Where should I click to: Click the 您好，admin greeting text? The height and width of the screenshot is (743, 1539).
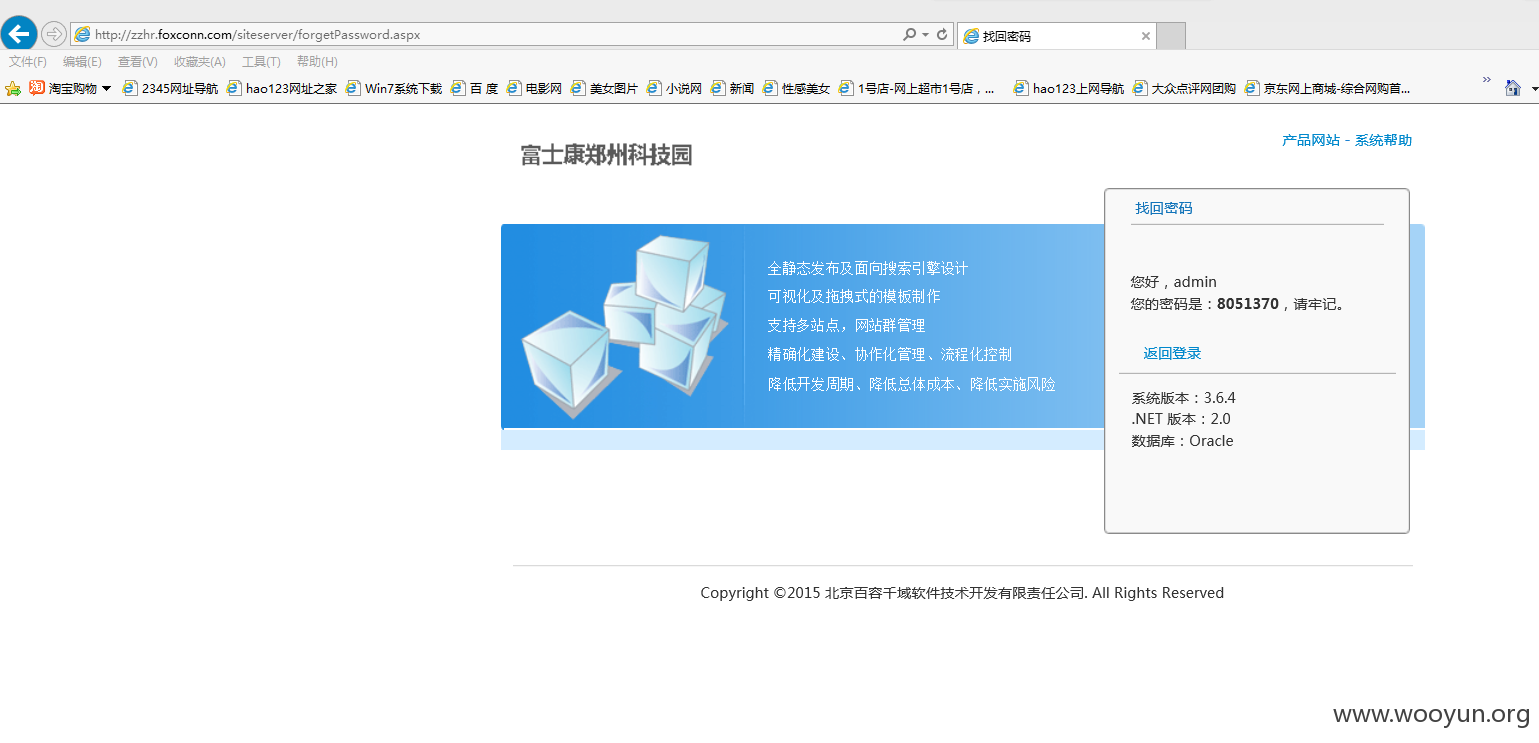click(x=1174, y=282)
